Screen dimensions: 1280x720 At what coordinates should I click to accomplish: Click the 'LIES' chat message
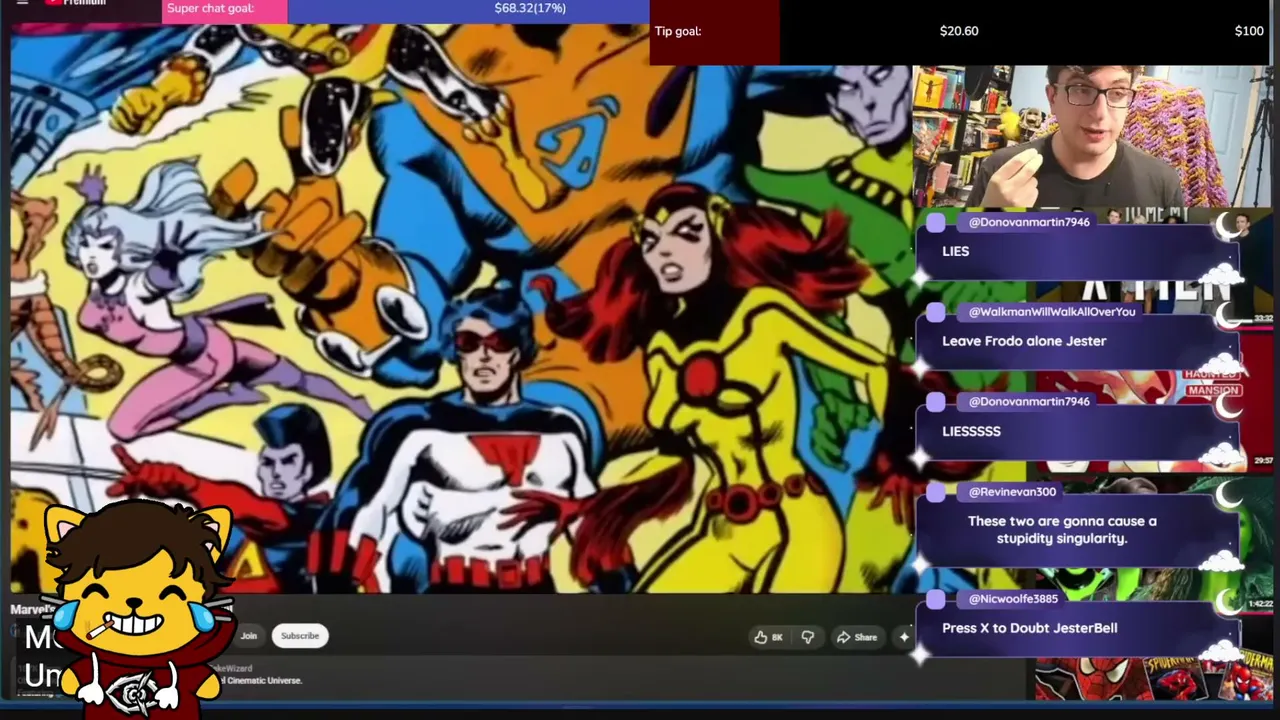pos(955,251)
